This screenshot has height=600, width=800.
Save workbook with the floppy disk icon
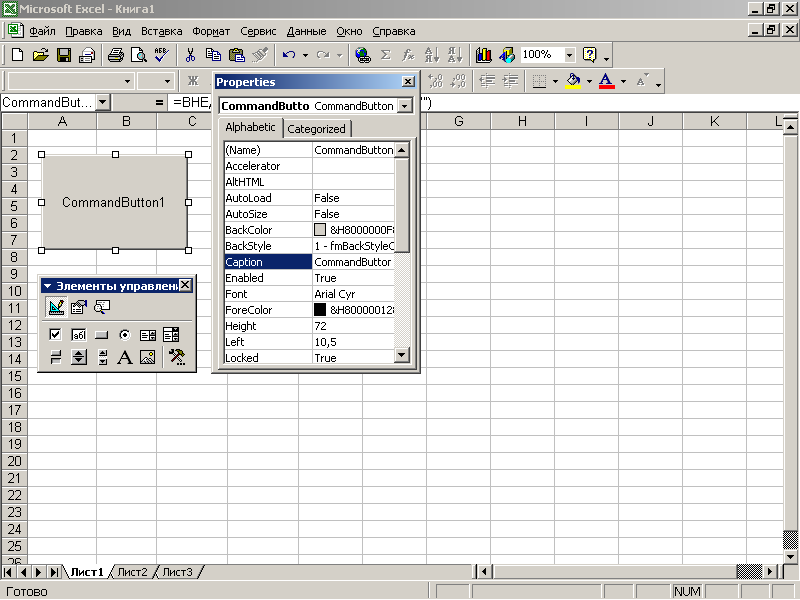point(64,55)
